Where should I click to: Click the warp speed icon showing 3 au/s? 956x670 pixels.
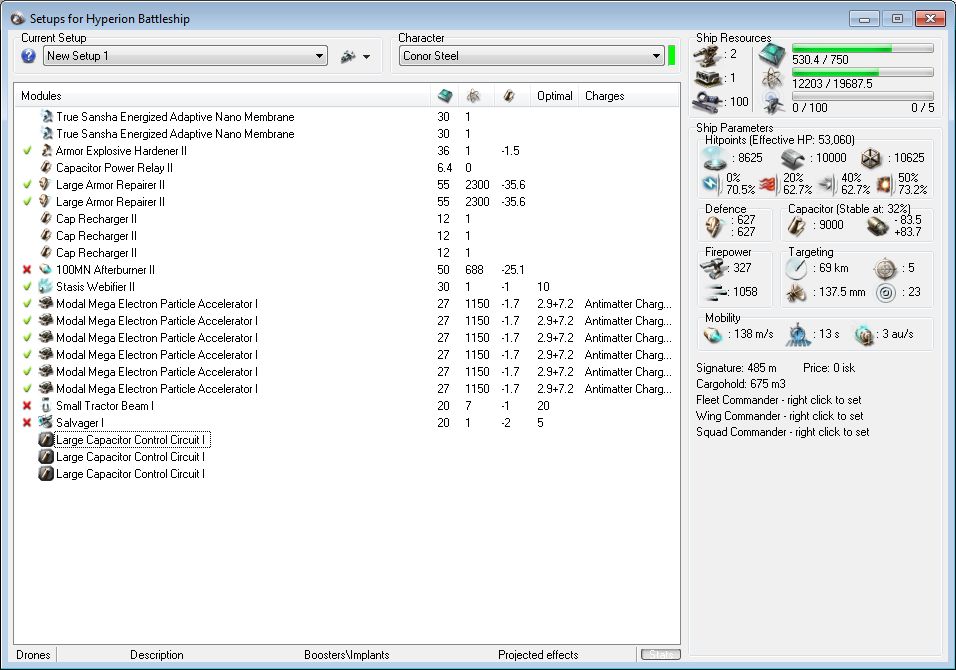[864, 335]
